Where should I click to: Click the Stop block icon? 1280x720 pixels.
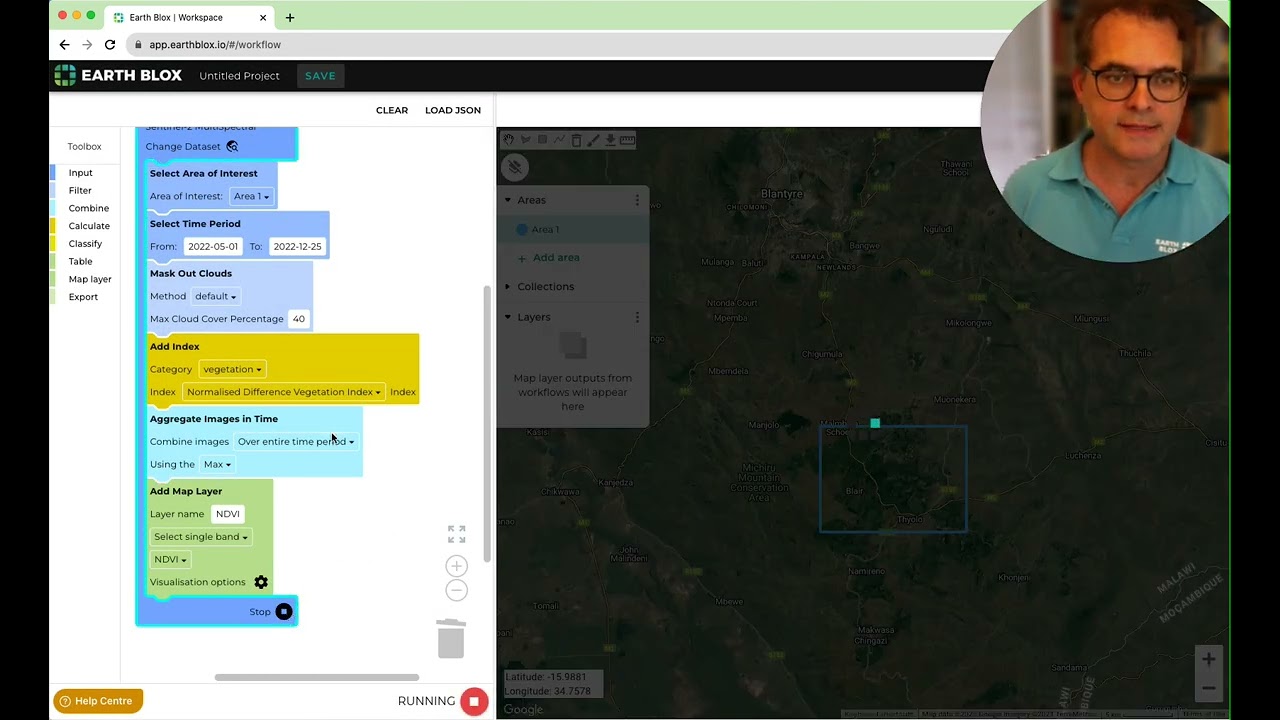click(x=284, y=611)
